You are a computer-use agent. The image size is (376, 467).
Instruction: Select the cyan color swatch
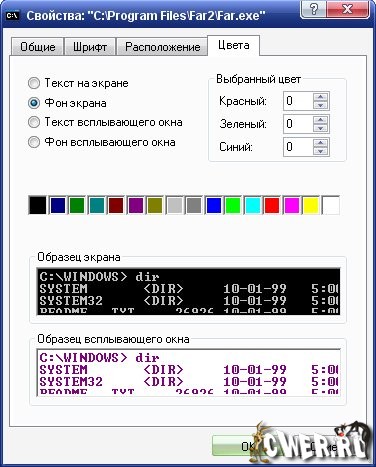pyautogui.click(x=253, y=205)
